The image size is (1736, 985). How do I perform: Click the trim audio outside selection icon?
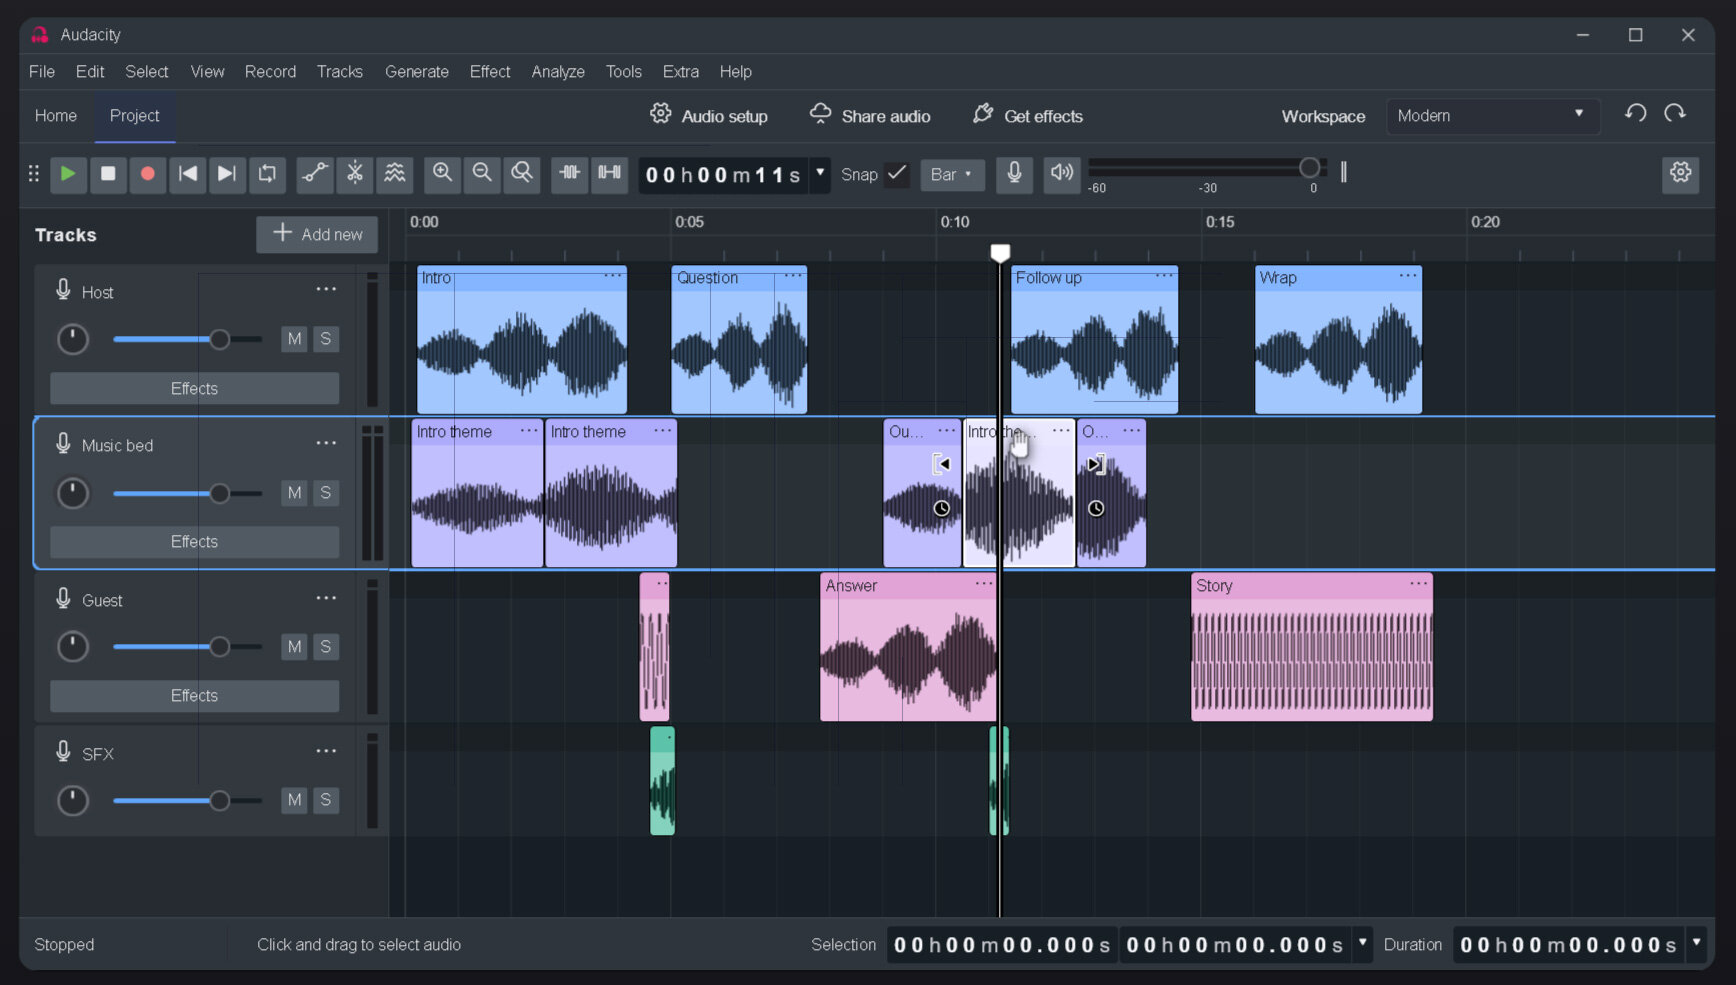569,174
